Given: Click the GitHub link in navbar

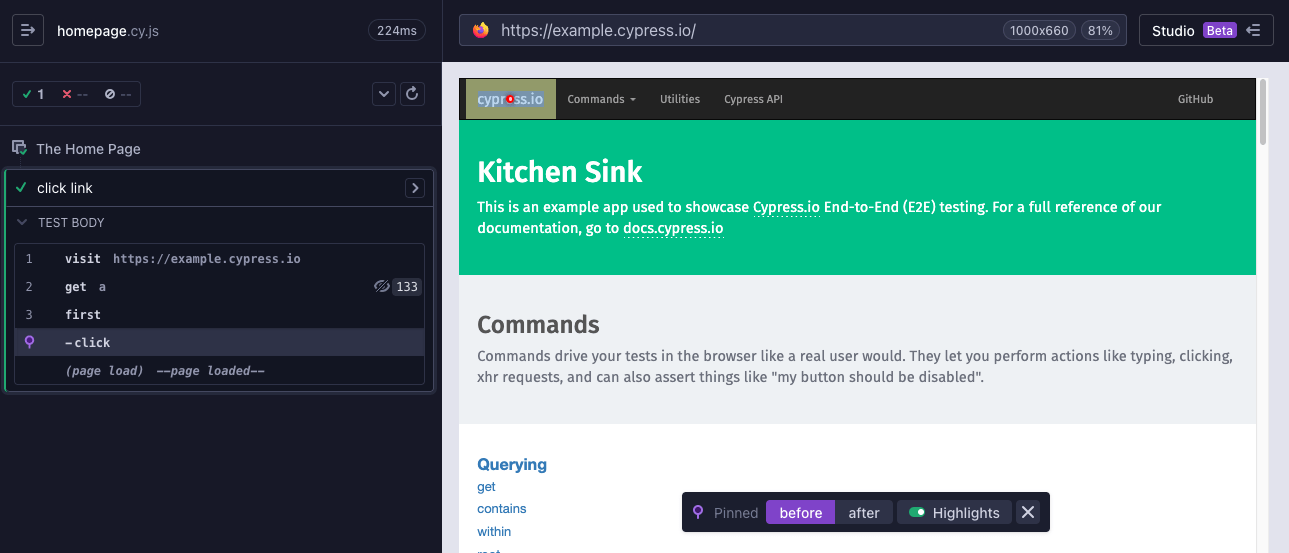Looking at the screenshot, I should (x=1195, y=99).
